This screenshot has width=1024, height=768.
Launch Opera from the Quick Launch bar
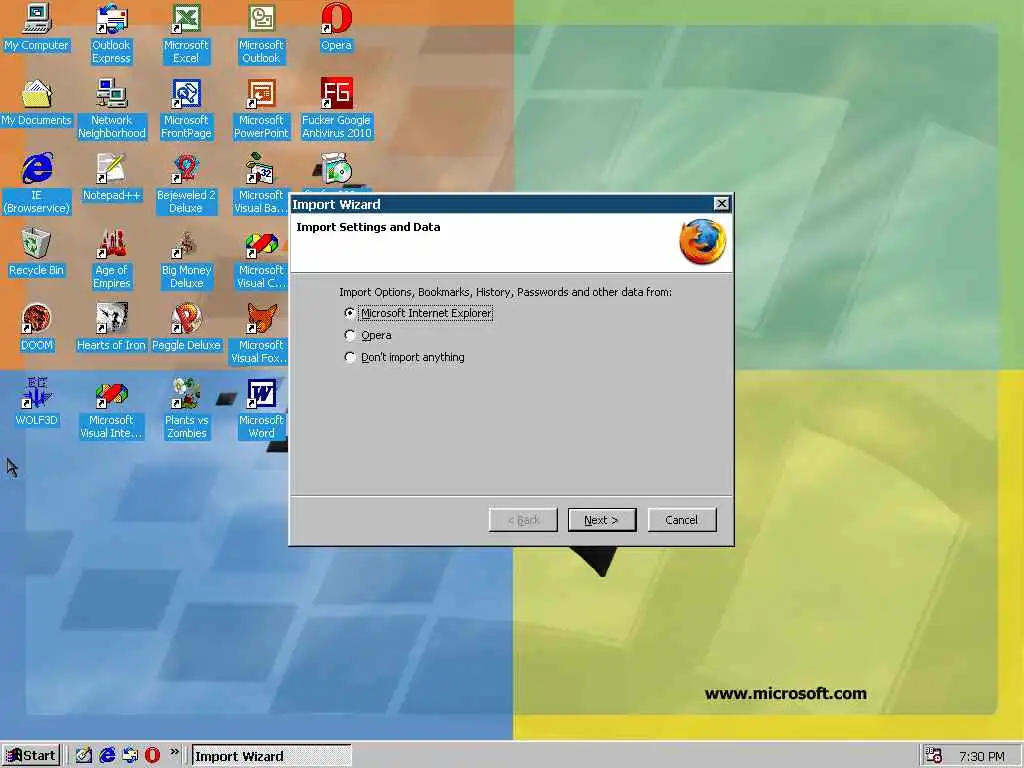152,756
